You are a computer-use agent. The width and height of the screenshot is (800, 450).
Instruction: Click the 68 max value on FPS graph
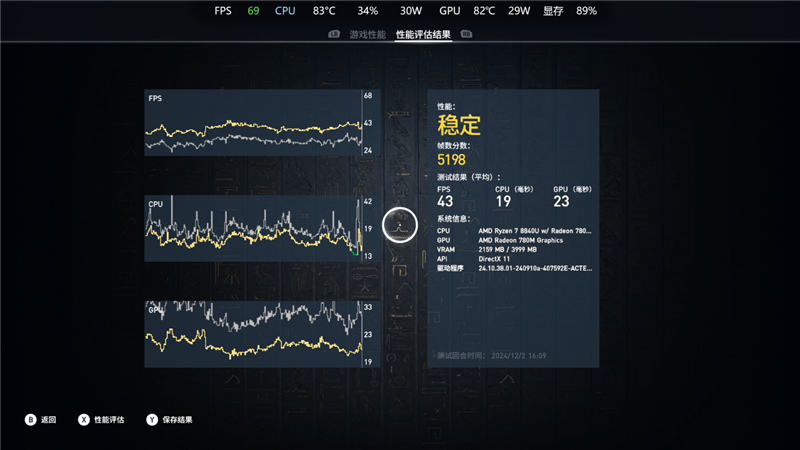(x=368, y=95)
